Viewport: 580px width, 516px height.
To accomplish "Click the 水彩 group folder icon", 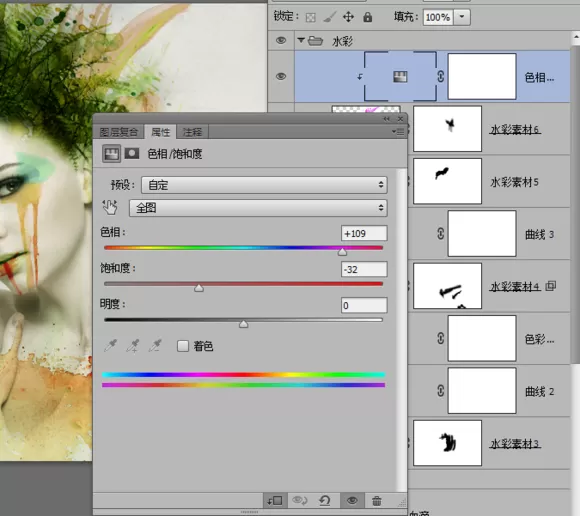I will [x=315, y=40].
